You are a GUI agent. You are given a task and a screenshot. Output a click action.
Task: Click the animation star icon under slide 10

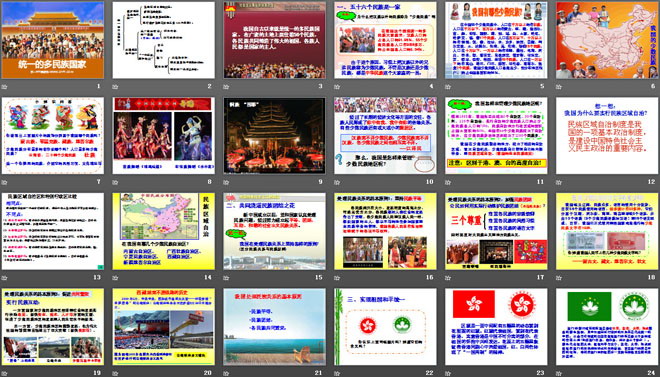(x=337, y=183)
